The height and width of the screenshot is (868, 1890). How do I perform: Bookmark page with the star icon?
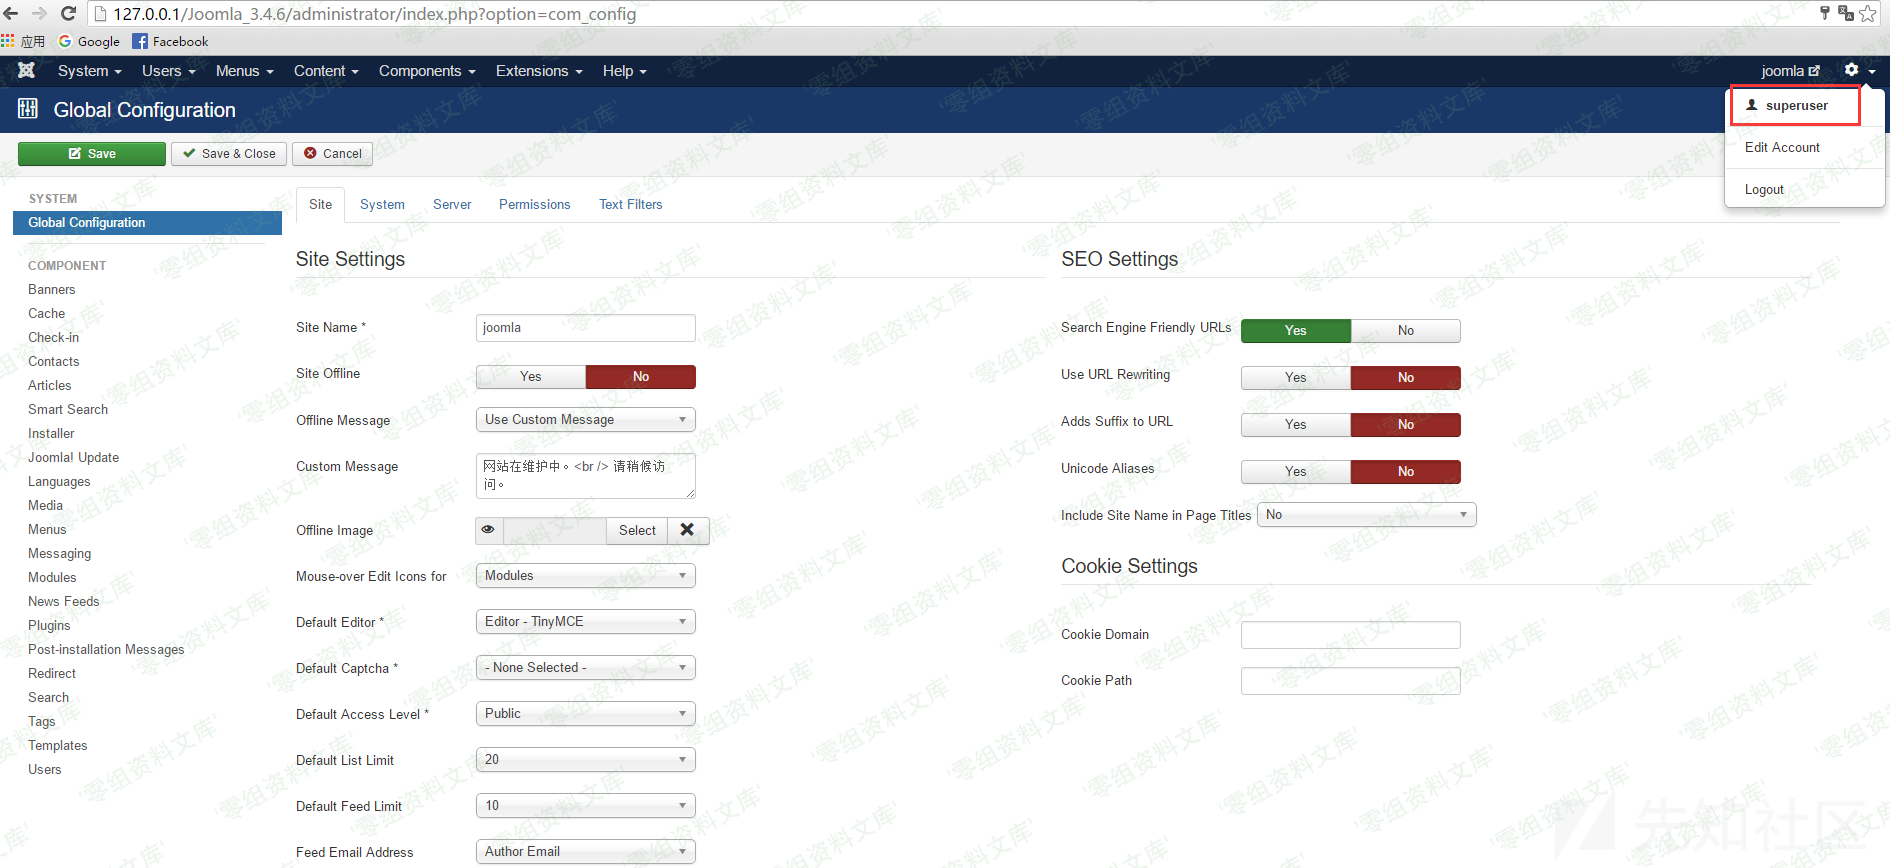tap(1868, 13)
